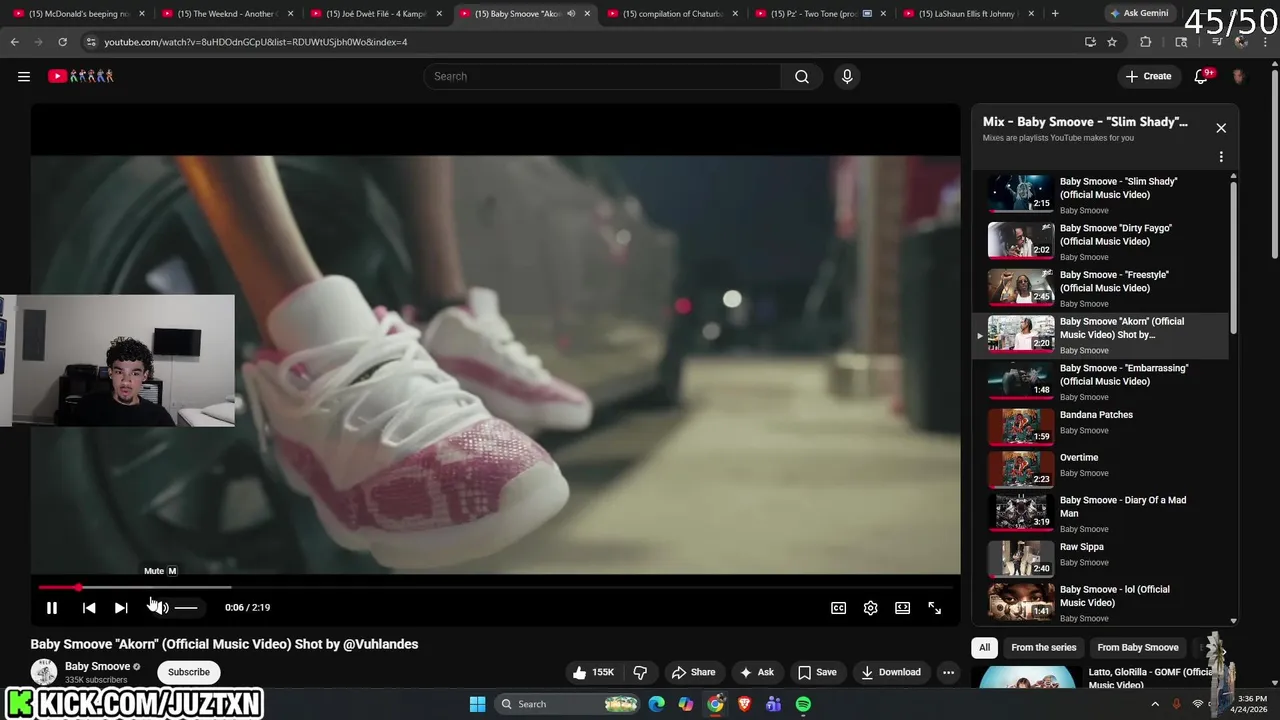Toggle closed captions
Image resolution: width=1280 pixels, height=720 pixels.
pos(839,607)
